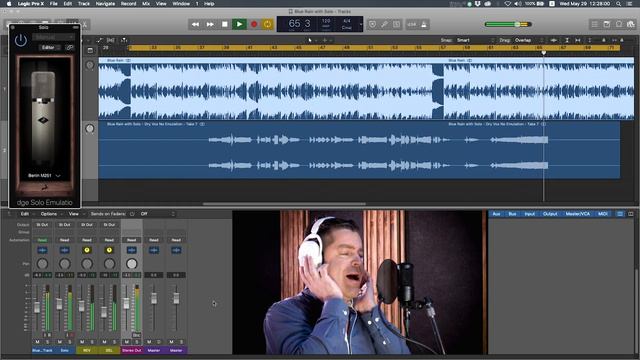Open the List Editors icon

click(595, 24)
